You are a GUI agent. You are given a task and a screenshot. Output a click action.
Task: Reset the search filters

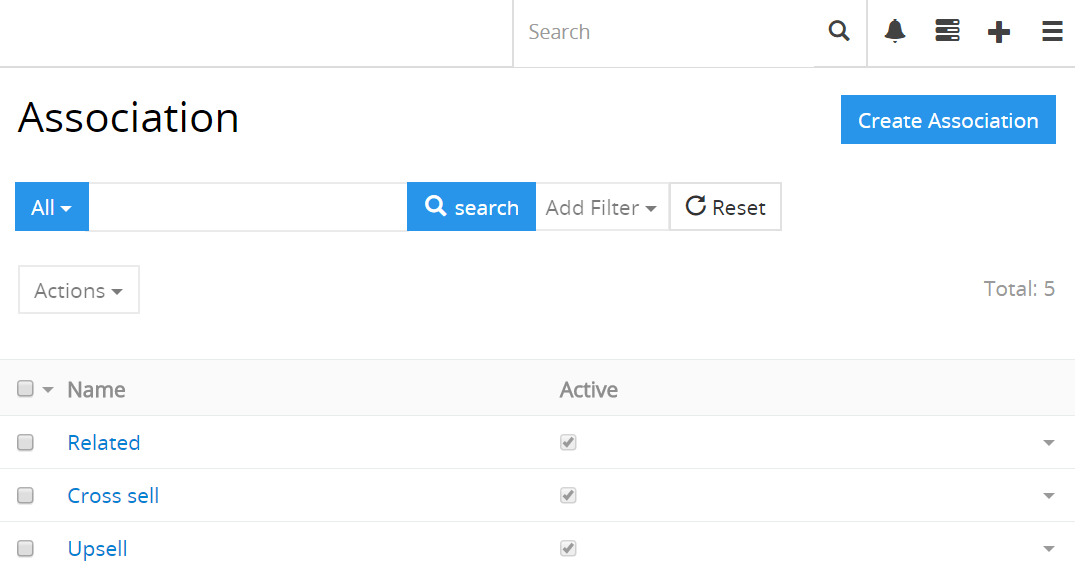(x=725, y=207)
